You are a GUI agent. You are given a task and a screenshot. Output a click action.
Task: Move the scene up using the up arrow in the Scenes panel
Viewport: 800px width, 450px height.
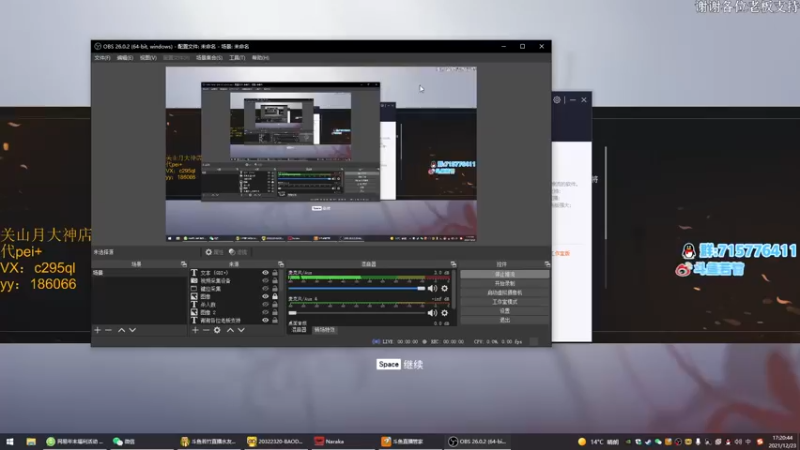(x=121, y=330)
